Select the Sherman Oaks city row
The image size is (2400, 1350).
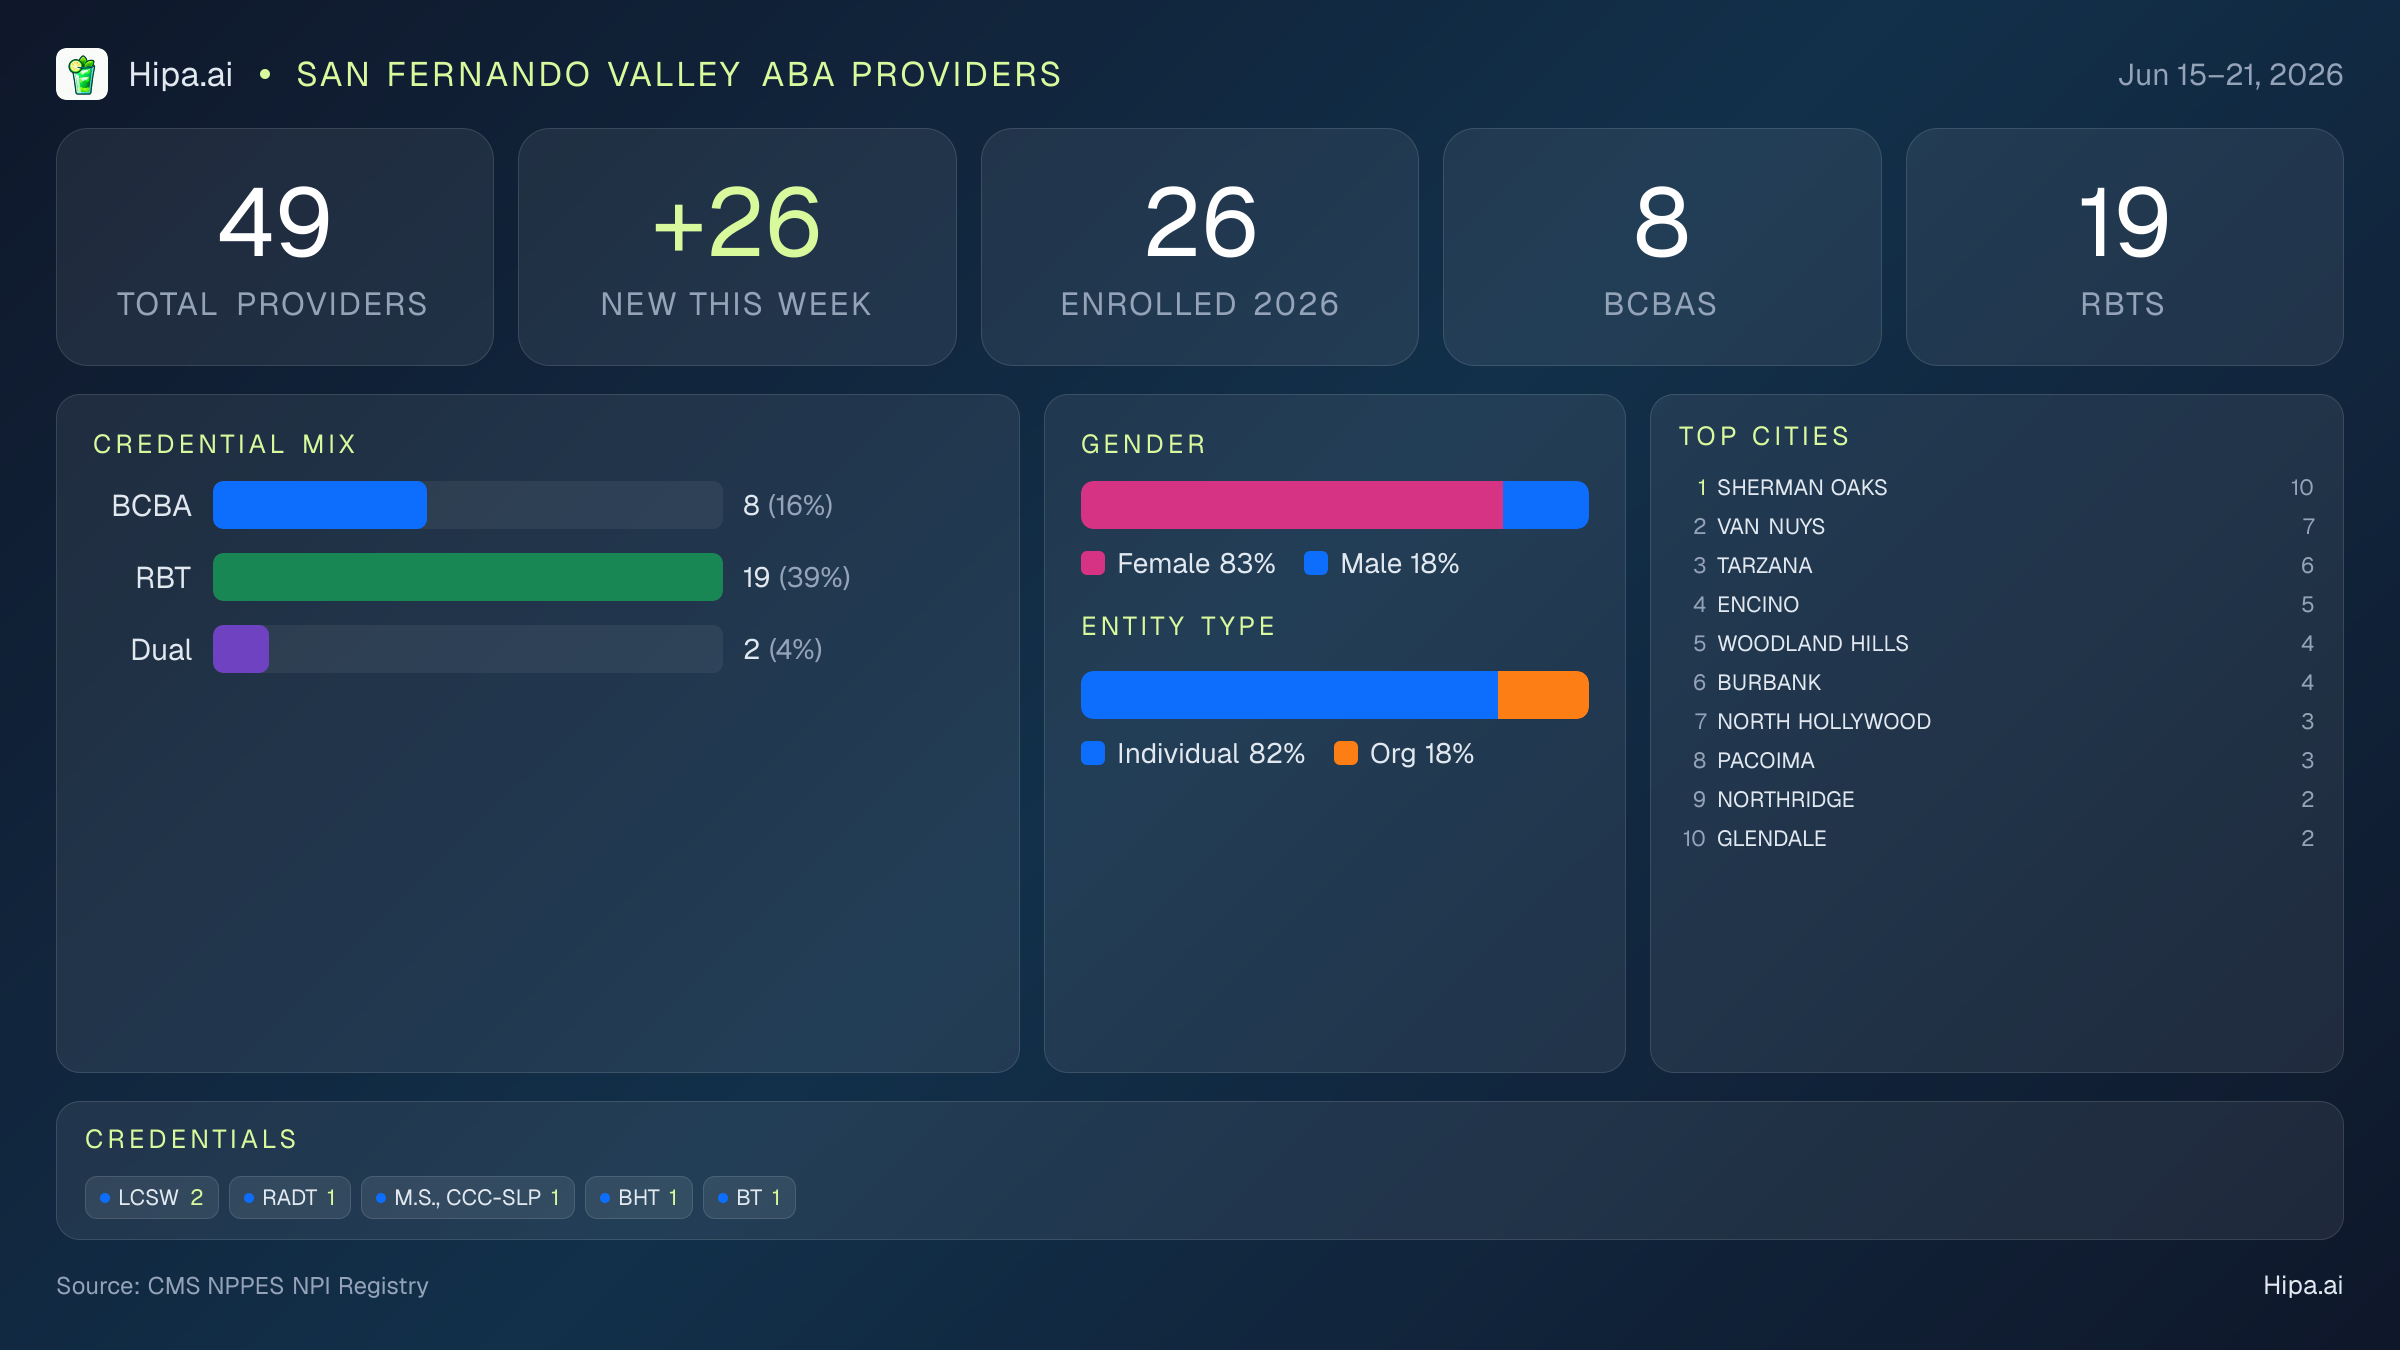tap(1997, 487)
